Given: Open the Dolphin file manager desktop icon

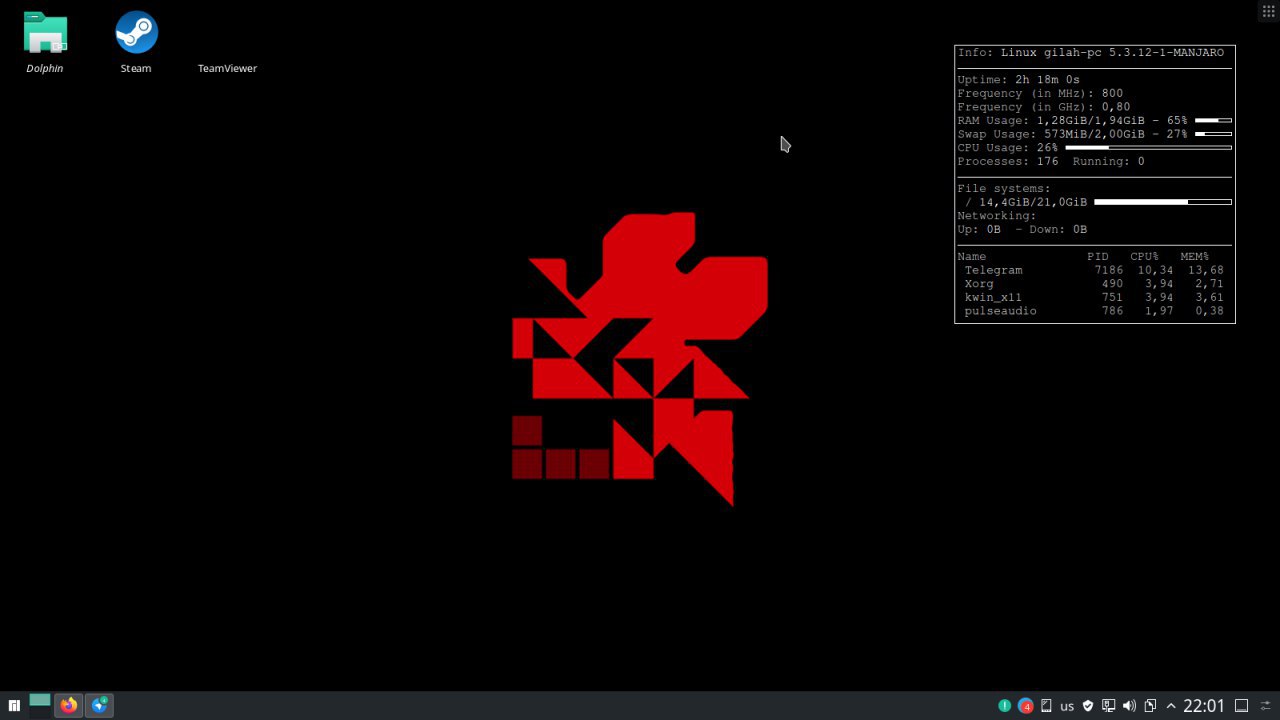Looking at the screenshot, I should (x=45, y=42).
